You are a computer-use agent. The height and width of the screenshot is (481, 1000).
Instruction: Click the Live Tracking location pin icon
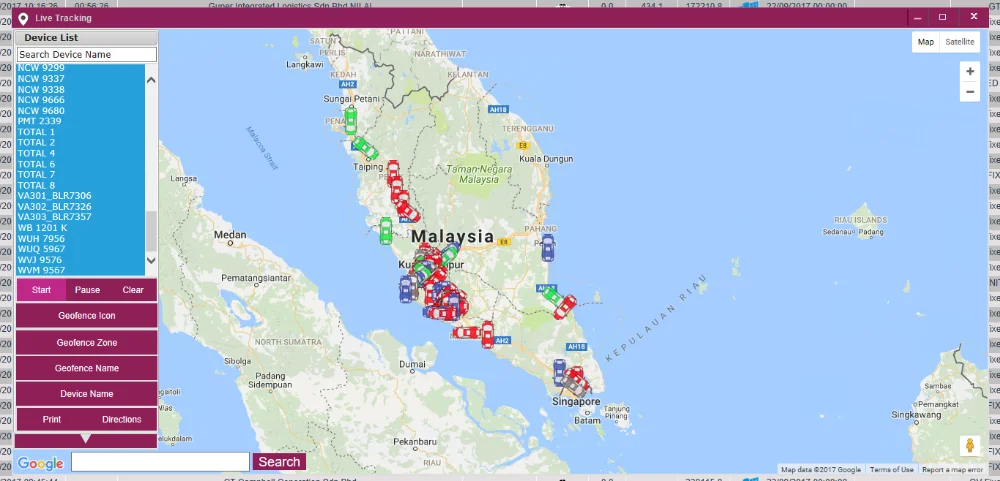pos(24,18)
